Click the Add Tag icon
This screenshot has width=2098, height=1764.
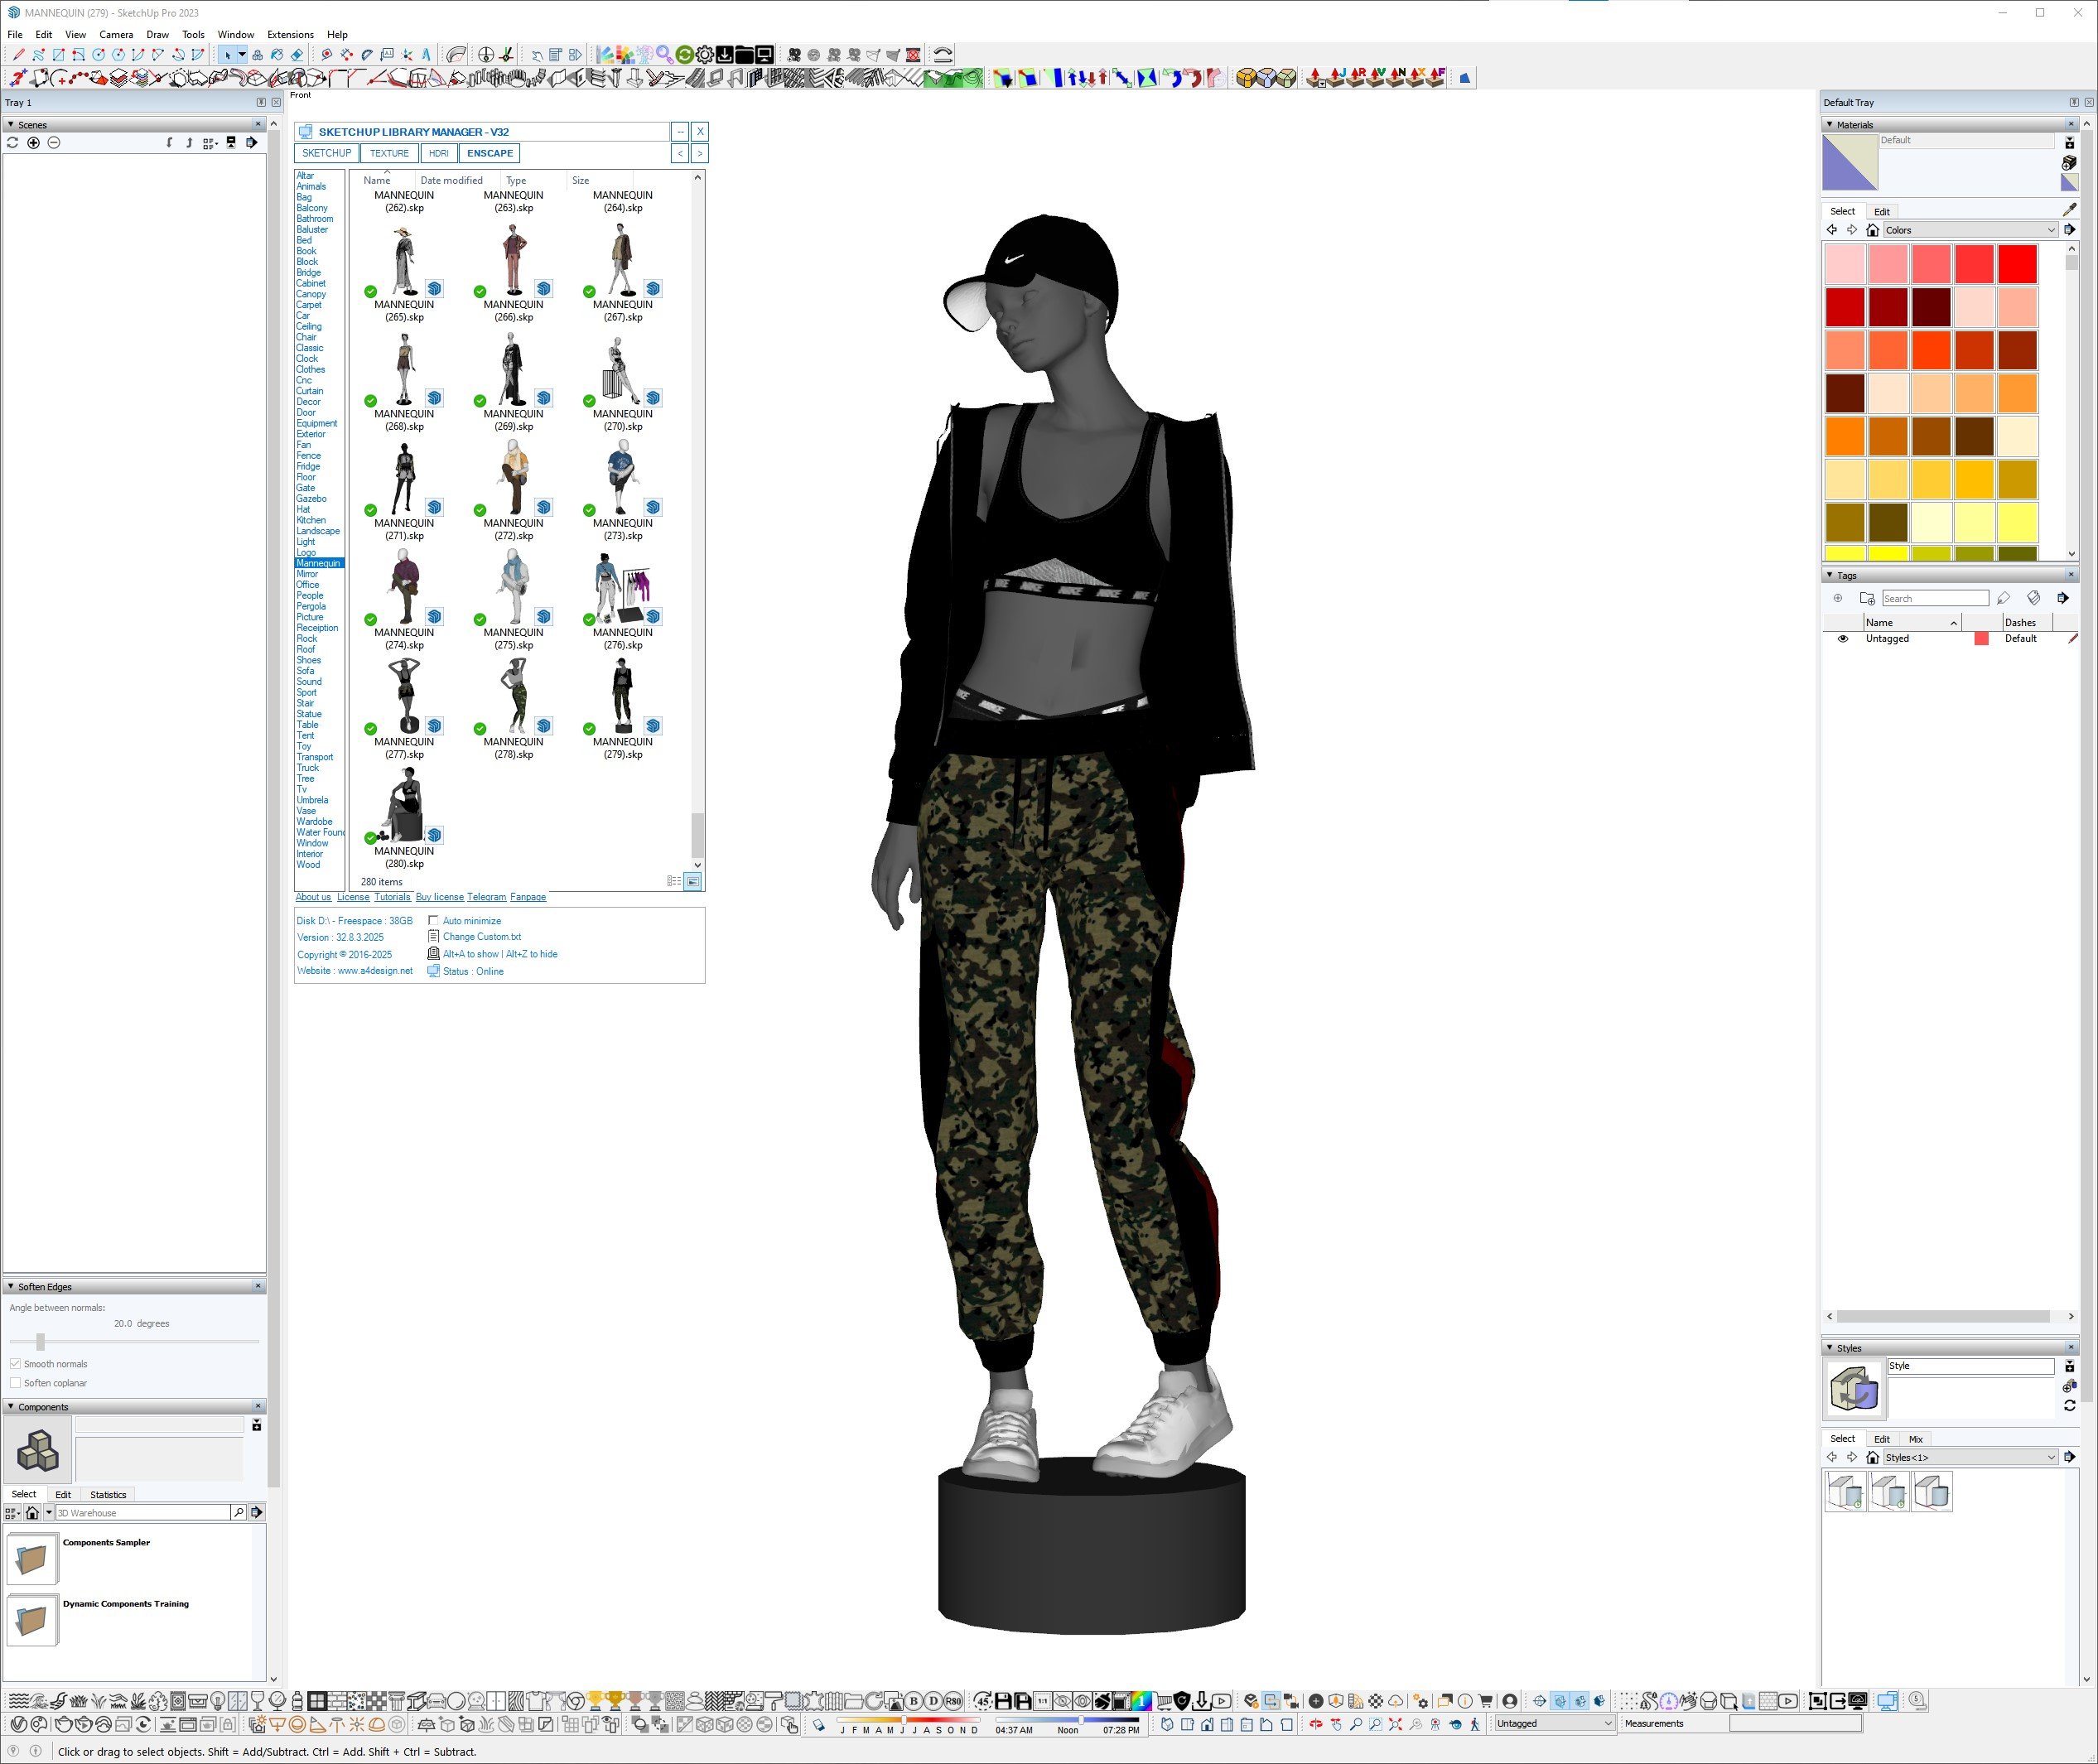point(1838,598)
